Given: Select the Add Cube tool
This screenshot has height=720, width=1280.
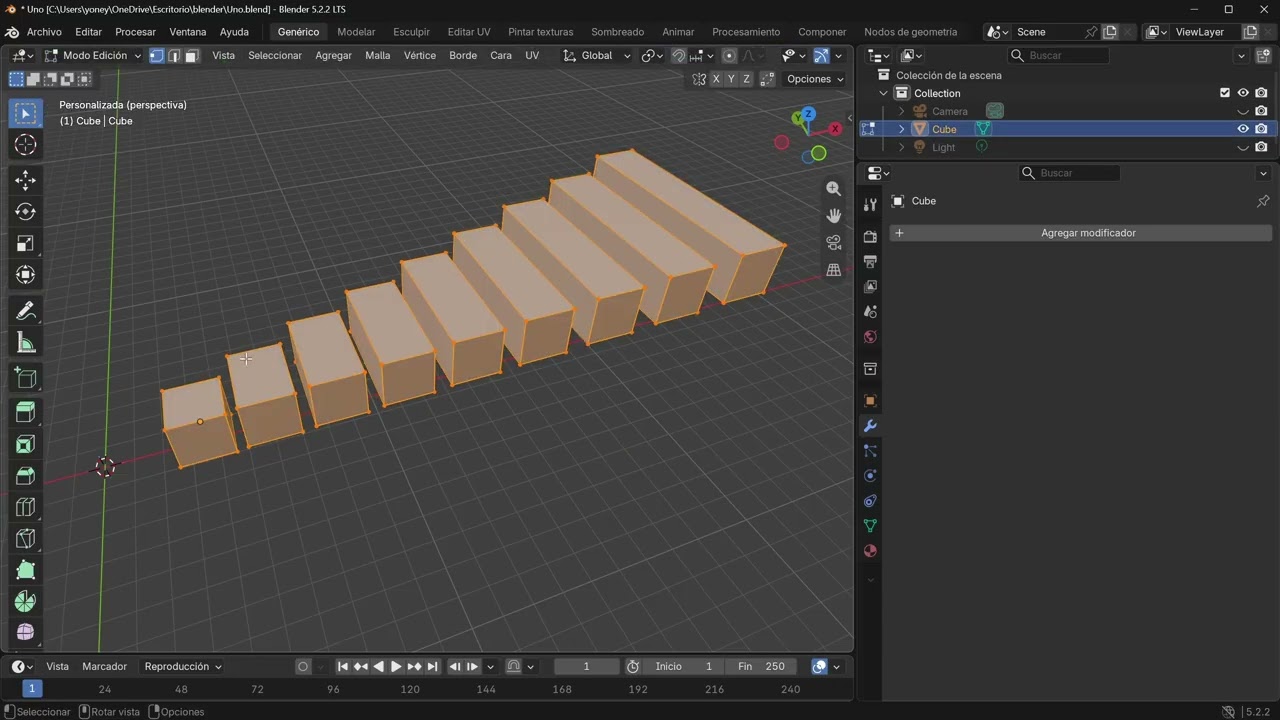Looking at the screenshot, I should click(26, 378).
